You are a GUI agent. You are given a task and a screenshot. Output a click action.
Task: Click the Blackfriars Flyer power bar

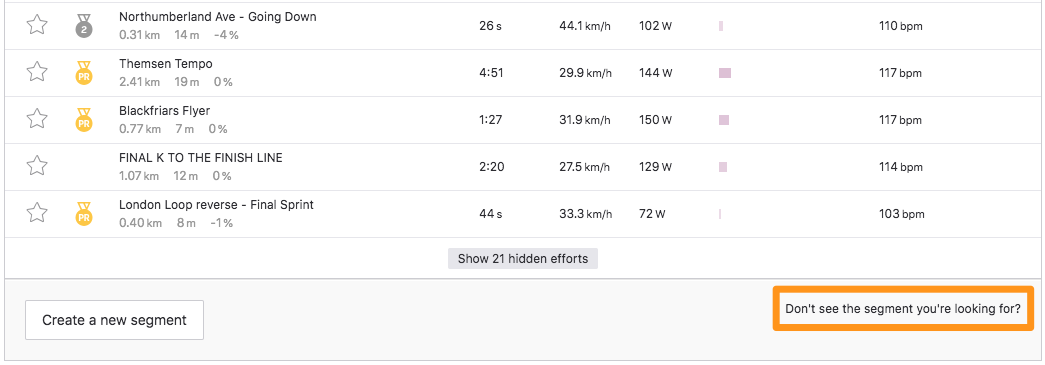[x=724, y=120]
